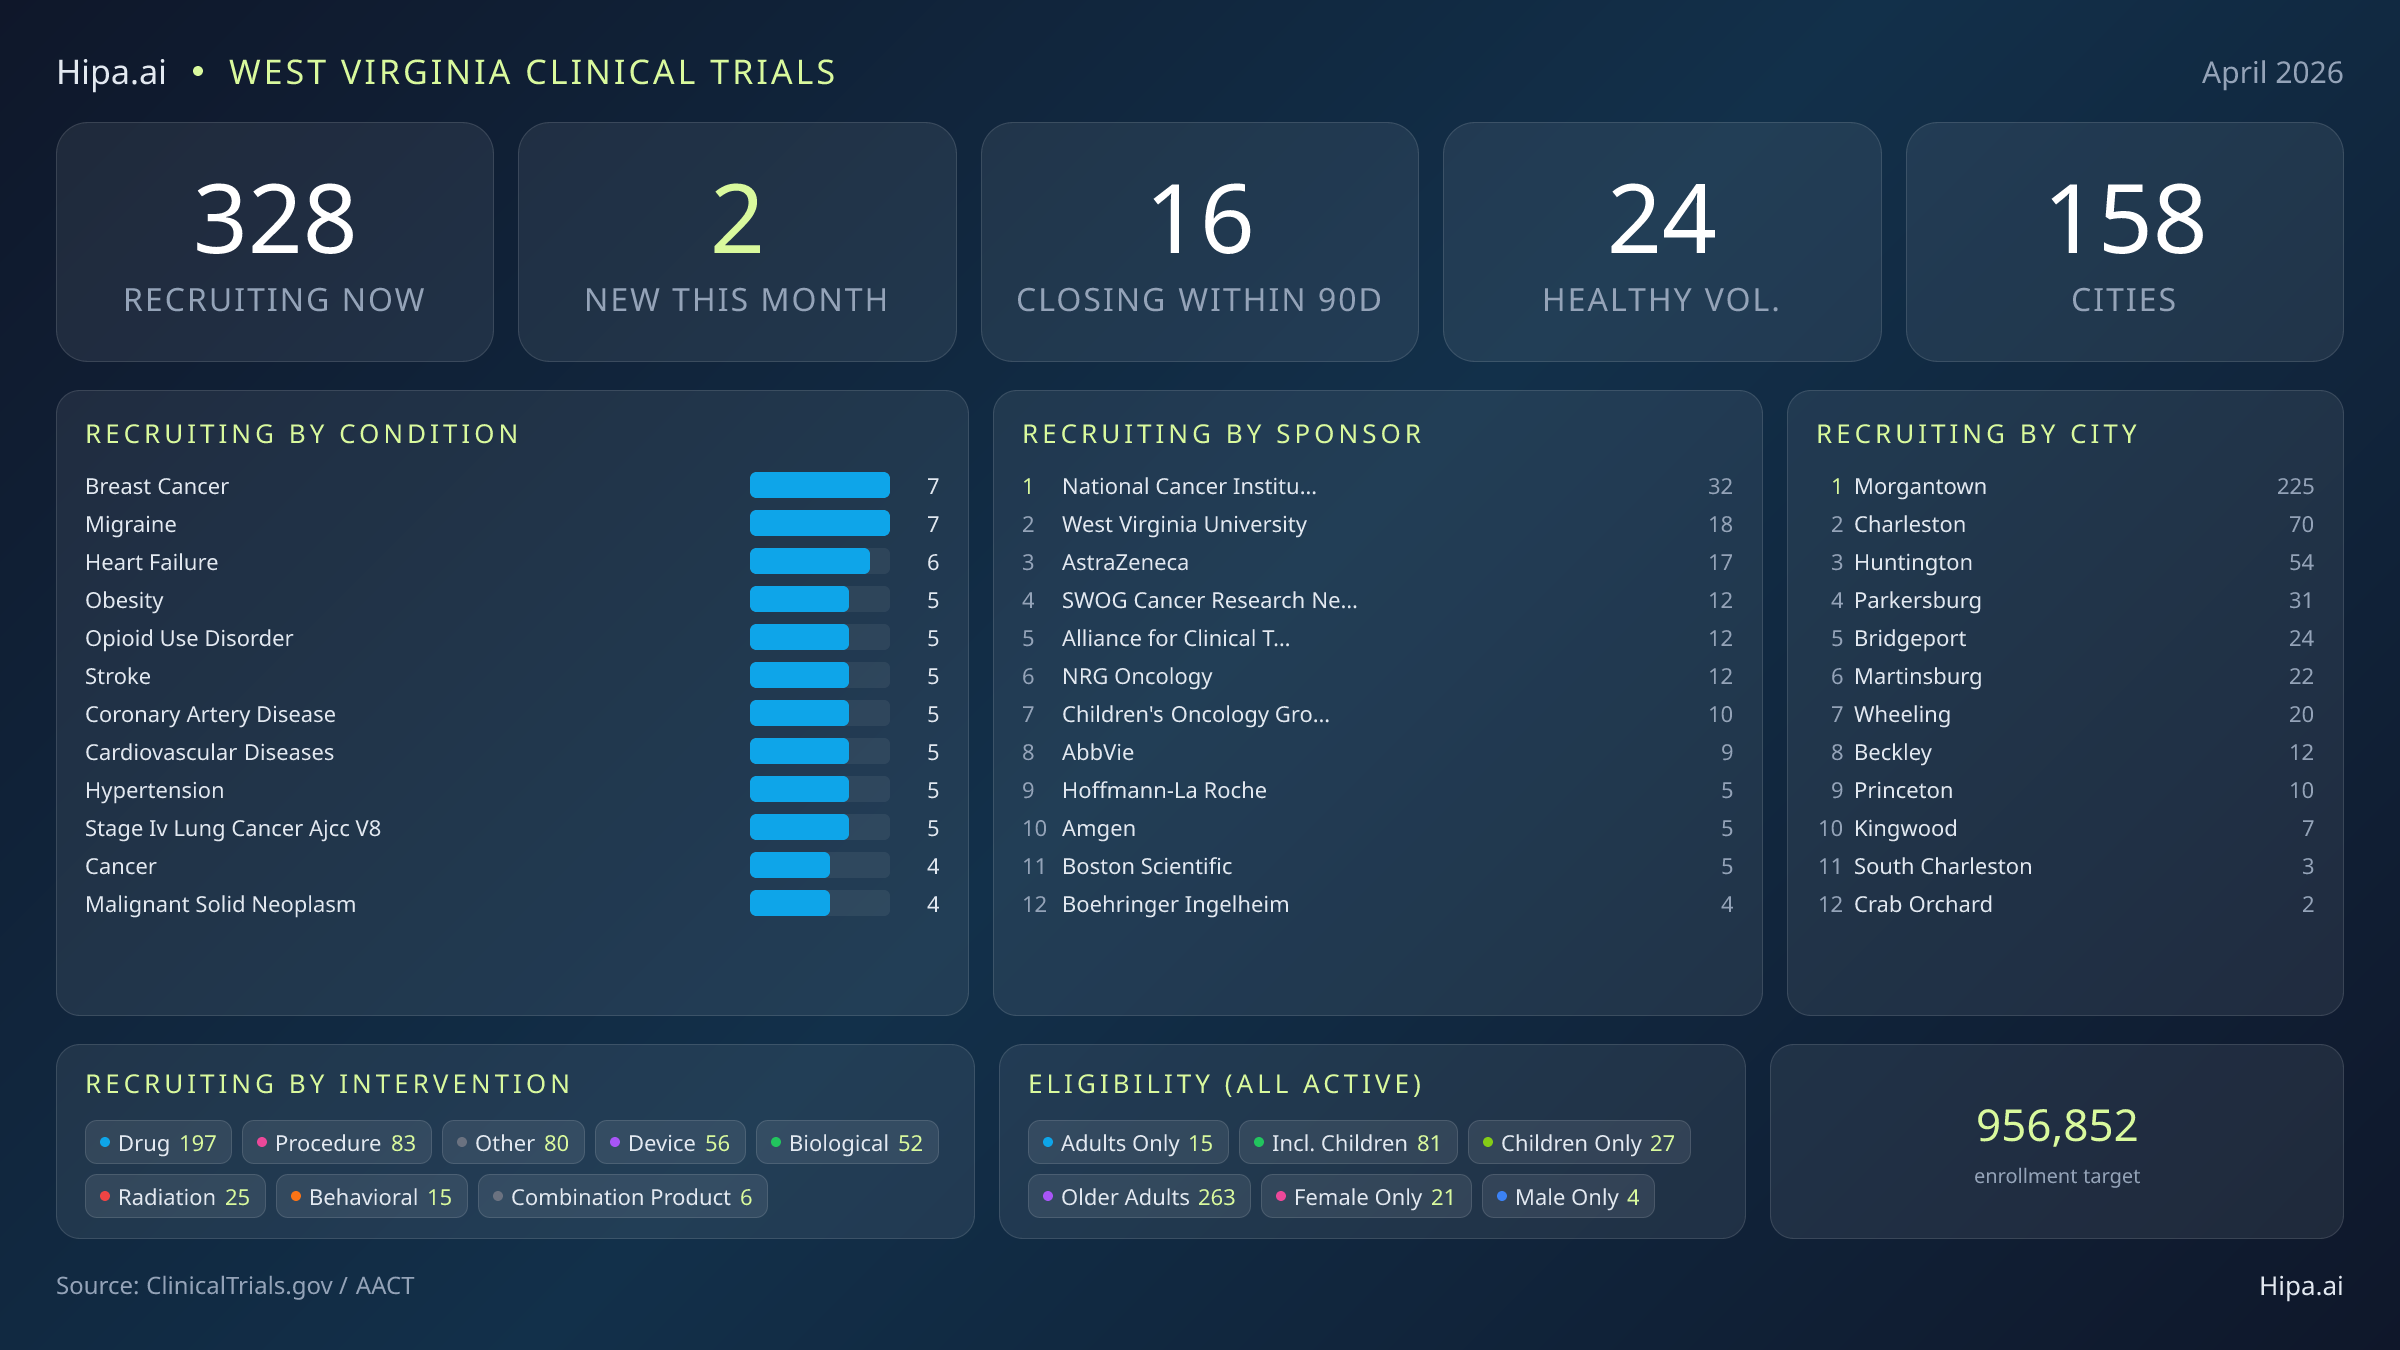Click the 956,852 enrollment target value
The width and height of the screenshot is (2400, 1350).
[2057, 1126]
